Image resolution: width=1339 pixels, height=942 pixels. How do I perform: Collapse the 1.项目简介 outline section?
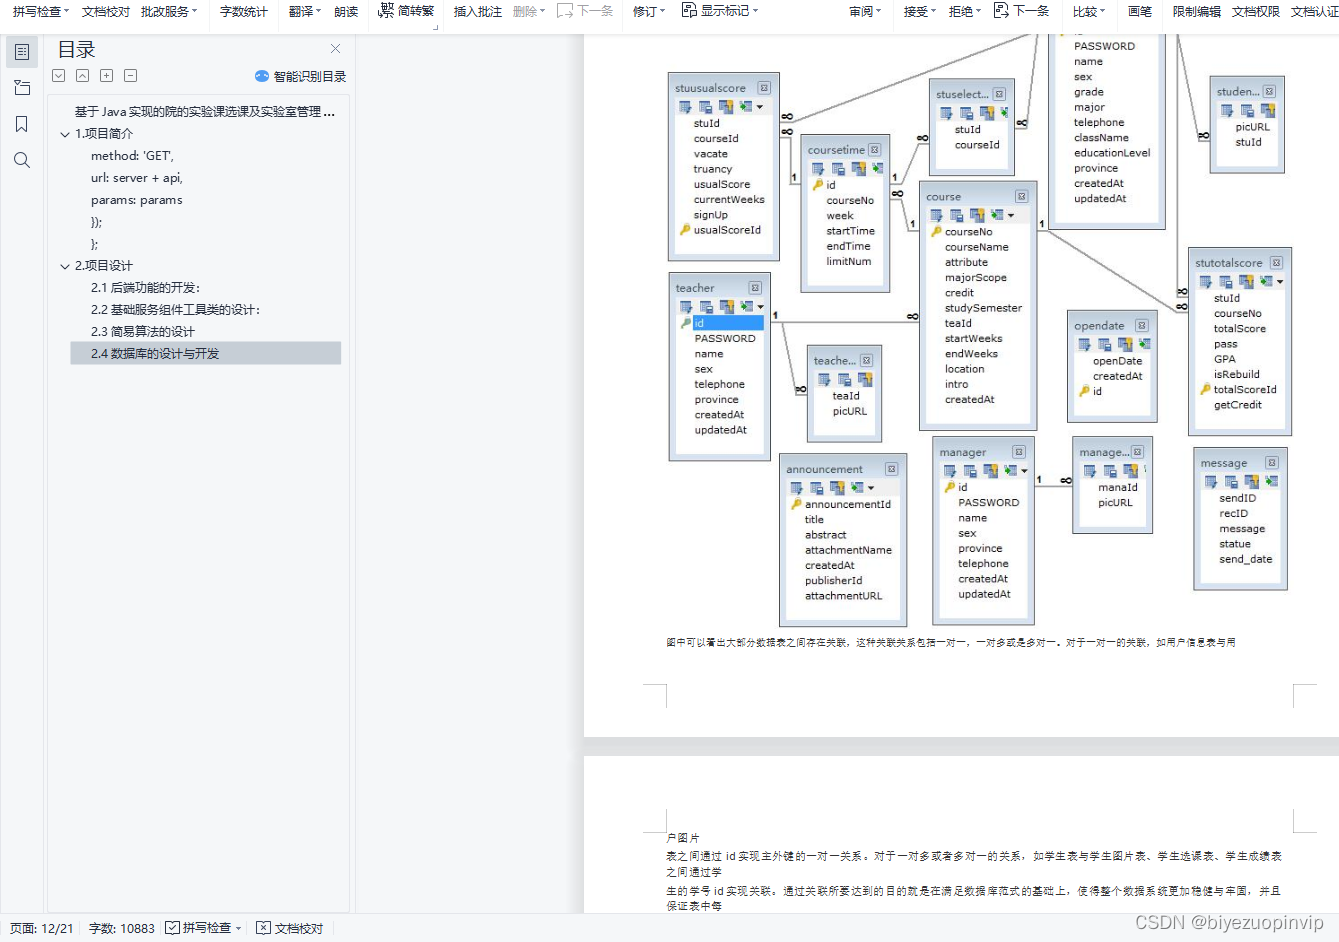pyautogui.click(x=65, y=134)
